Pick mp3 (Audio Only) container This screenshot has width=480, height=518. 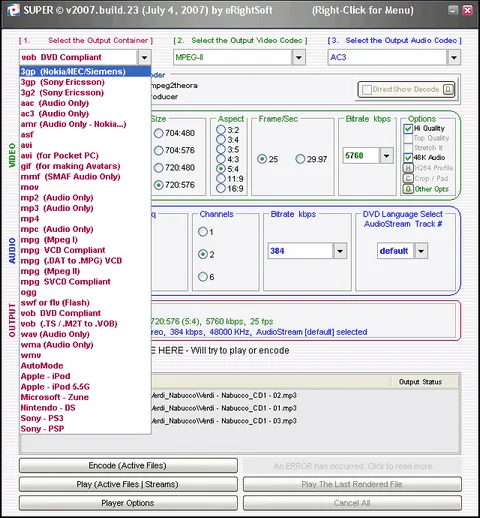point(85,208)
